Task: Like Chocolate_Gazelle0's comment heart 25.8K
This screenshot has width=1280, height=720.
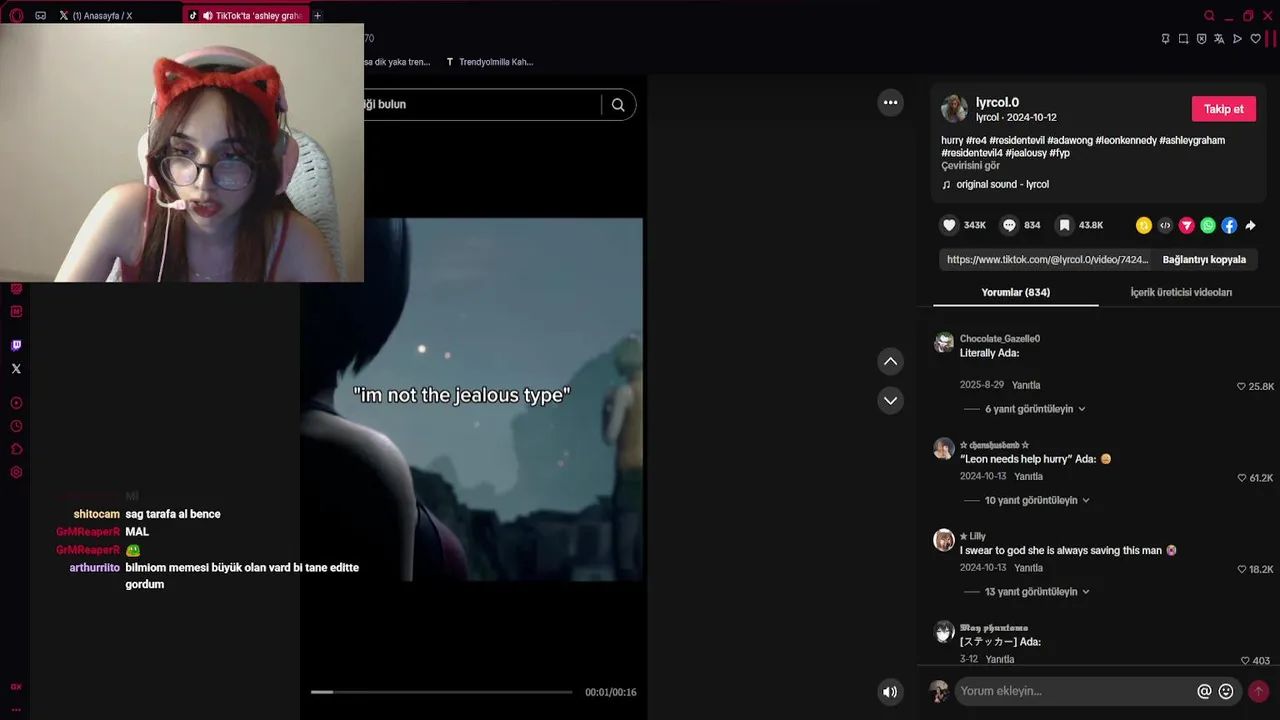Action: tap(1242, 386)
